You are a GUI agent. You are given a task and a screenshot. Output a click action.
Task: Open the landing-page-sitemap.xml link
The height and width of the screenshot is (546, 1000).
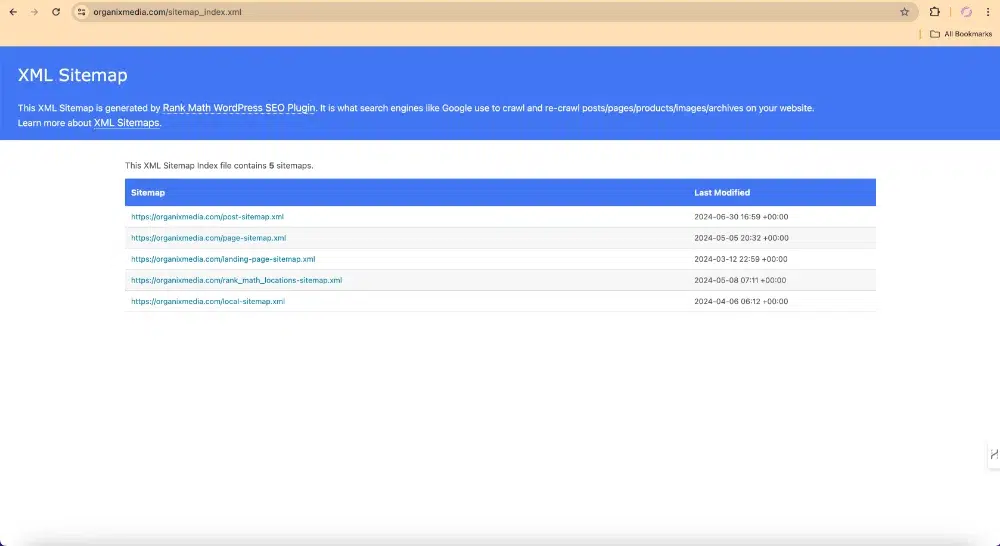click(x=223, y=259)
